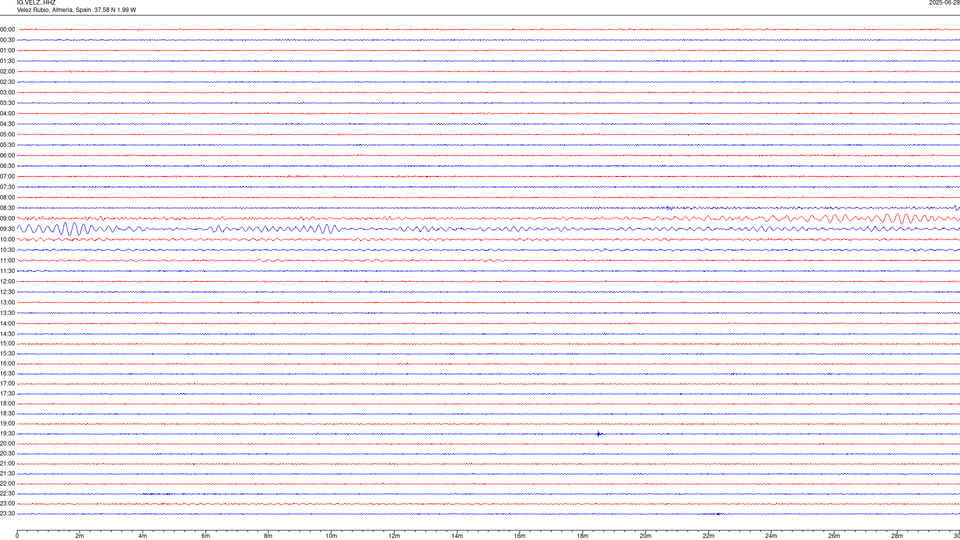The image size is (960, 540).
Task: Select the 06:30 trace time label
Action: [x=7, y=166]
